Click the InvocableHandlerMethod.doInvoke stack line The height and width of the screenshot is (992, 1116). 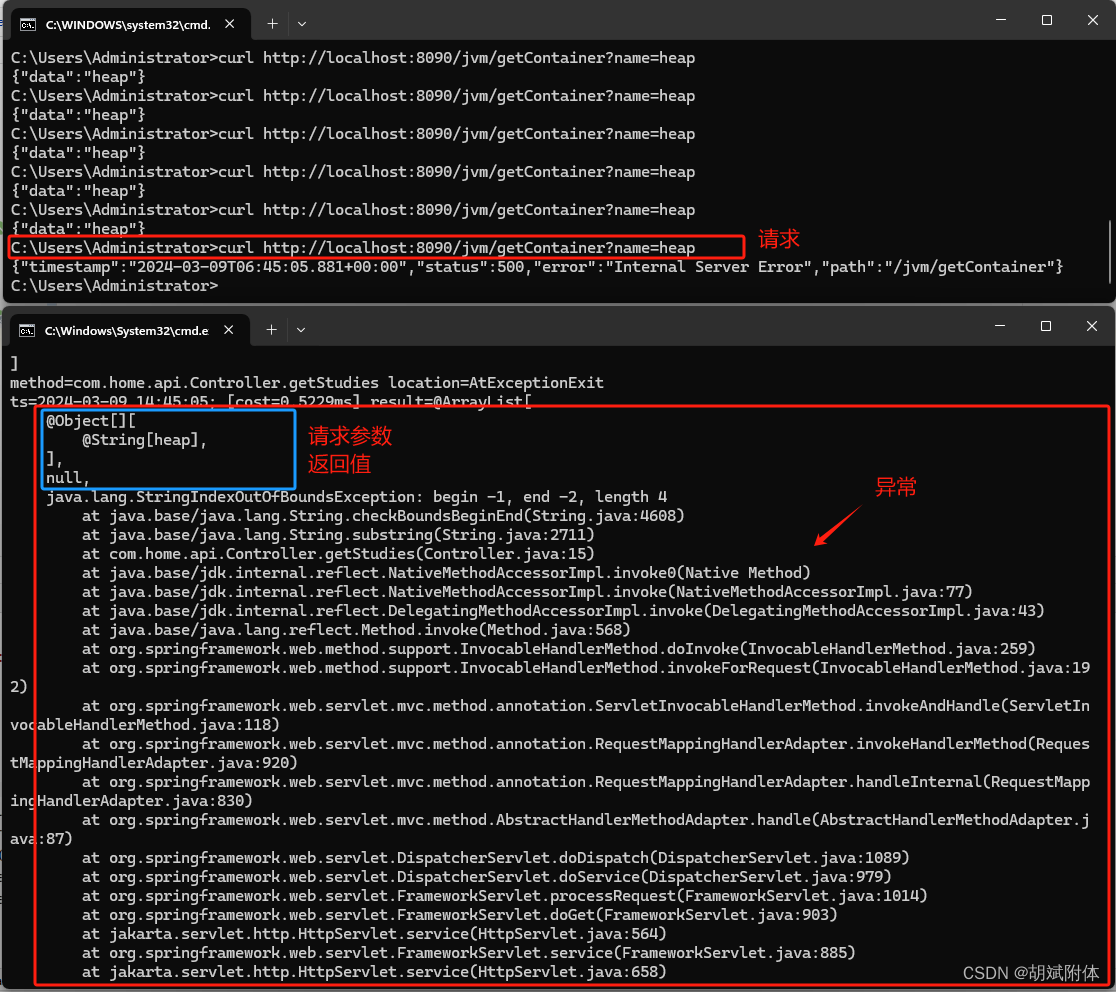tap(558, 649)
